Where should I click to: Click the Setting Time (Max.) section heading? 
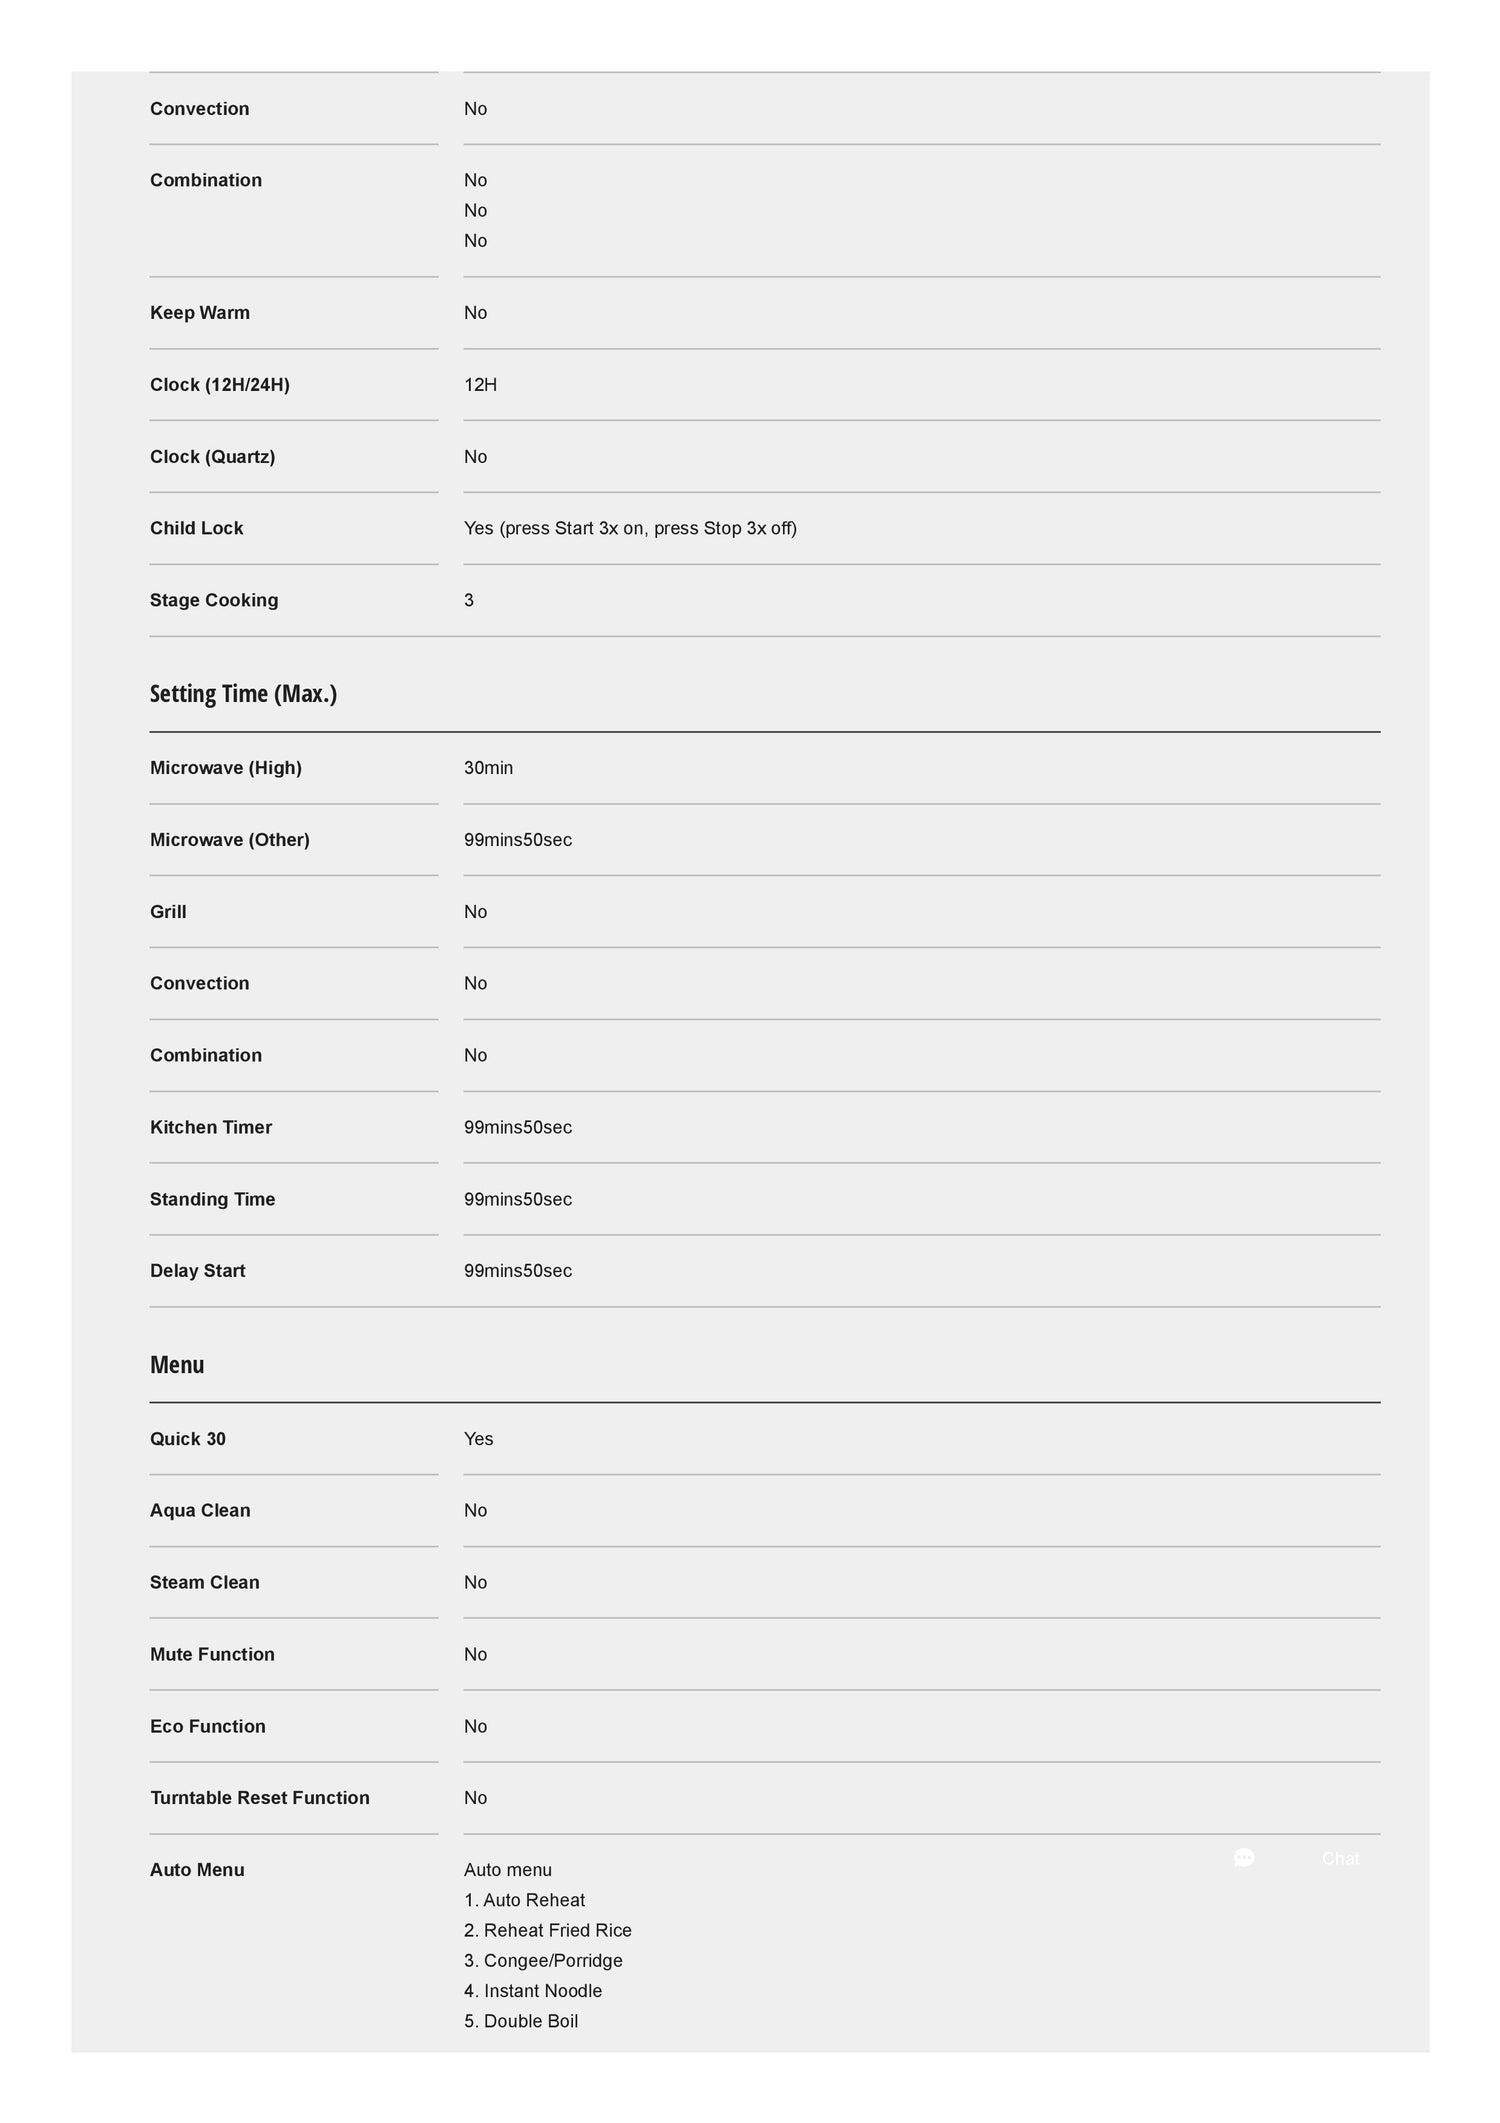[243, 693]
